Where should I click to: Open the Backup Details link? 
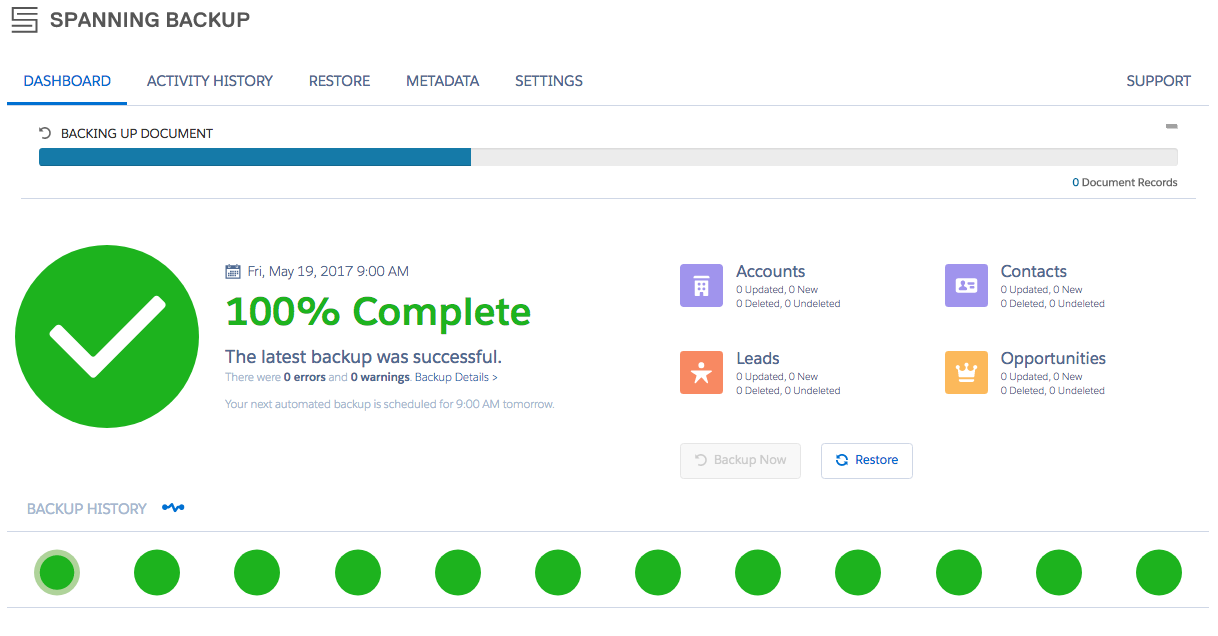456,377
